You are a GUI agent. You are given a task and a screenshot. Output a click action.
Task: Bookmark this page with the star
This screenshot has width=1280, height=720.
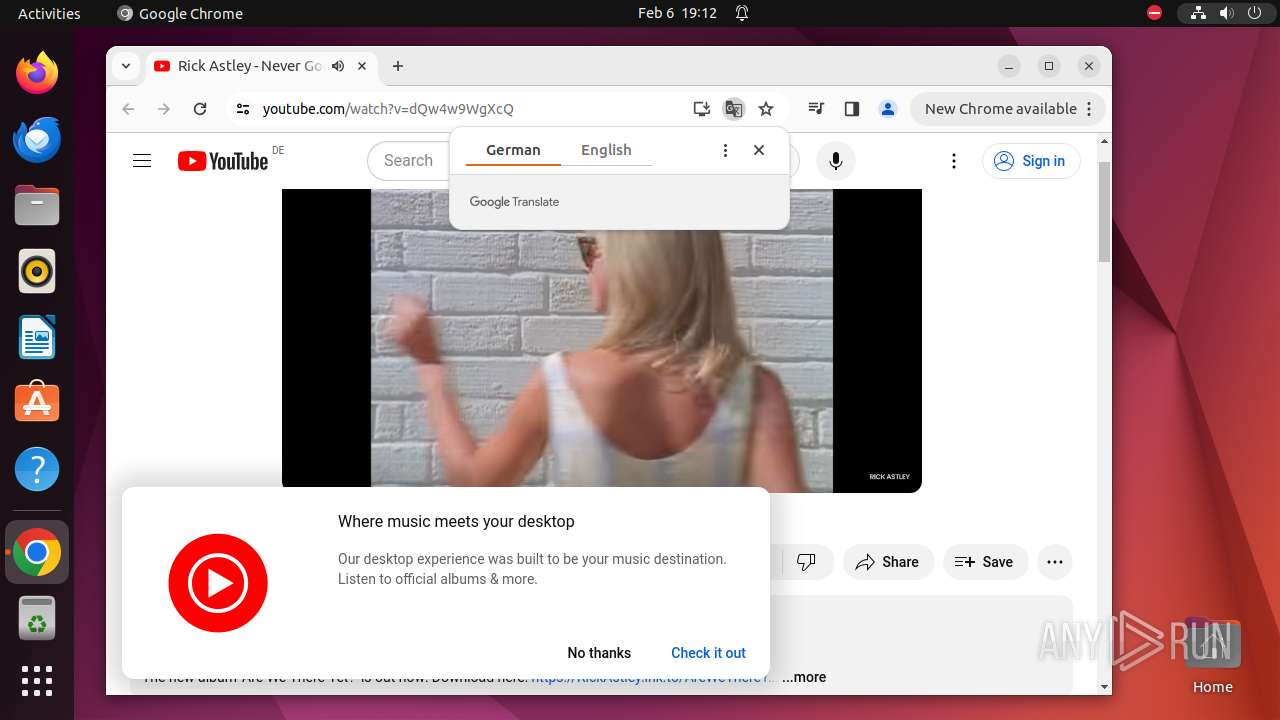point(766,109)
